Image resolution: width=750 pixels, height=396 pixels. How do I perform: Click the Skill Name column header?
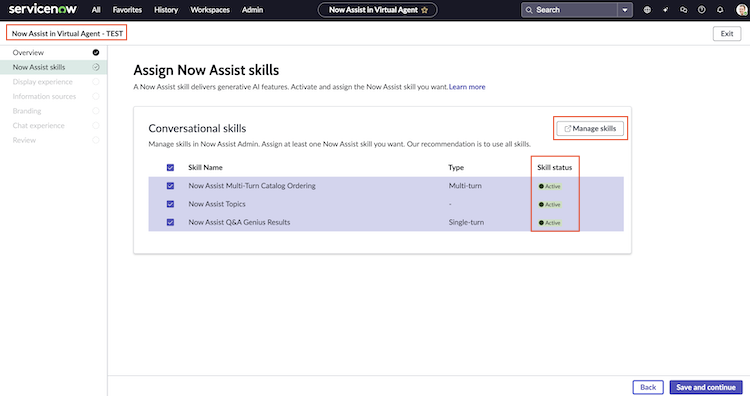pos(205,167)
